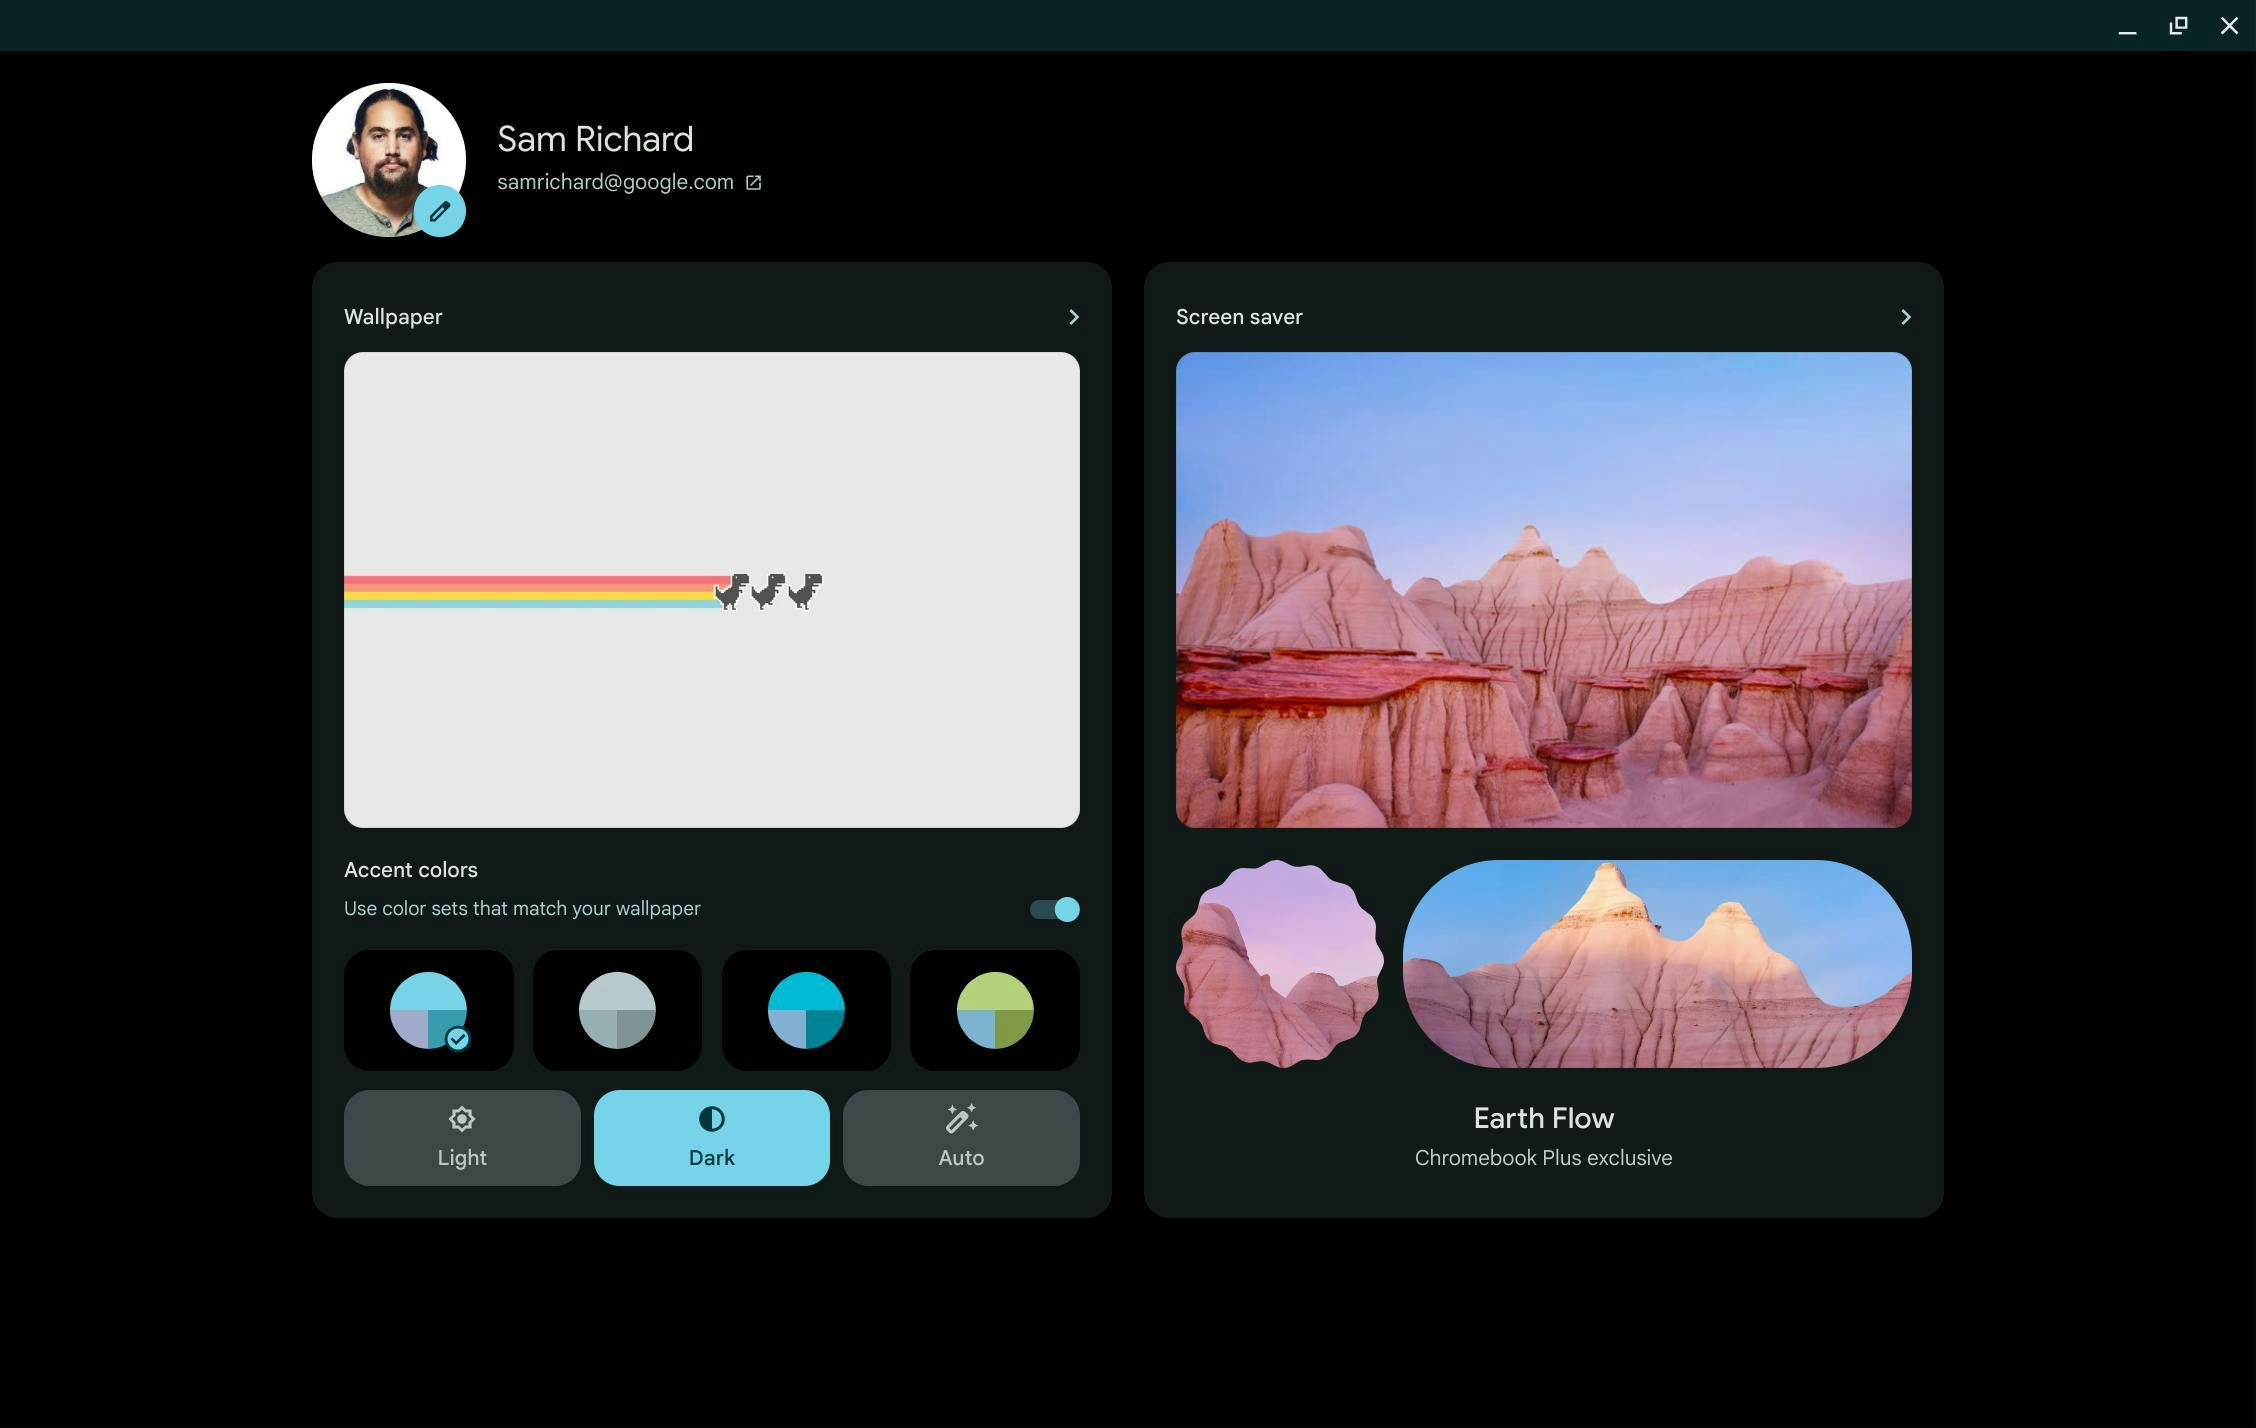Click the profile photo edit icon
2256x1428 pixels.
[441, 211]
